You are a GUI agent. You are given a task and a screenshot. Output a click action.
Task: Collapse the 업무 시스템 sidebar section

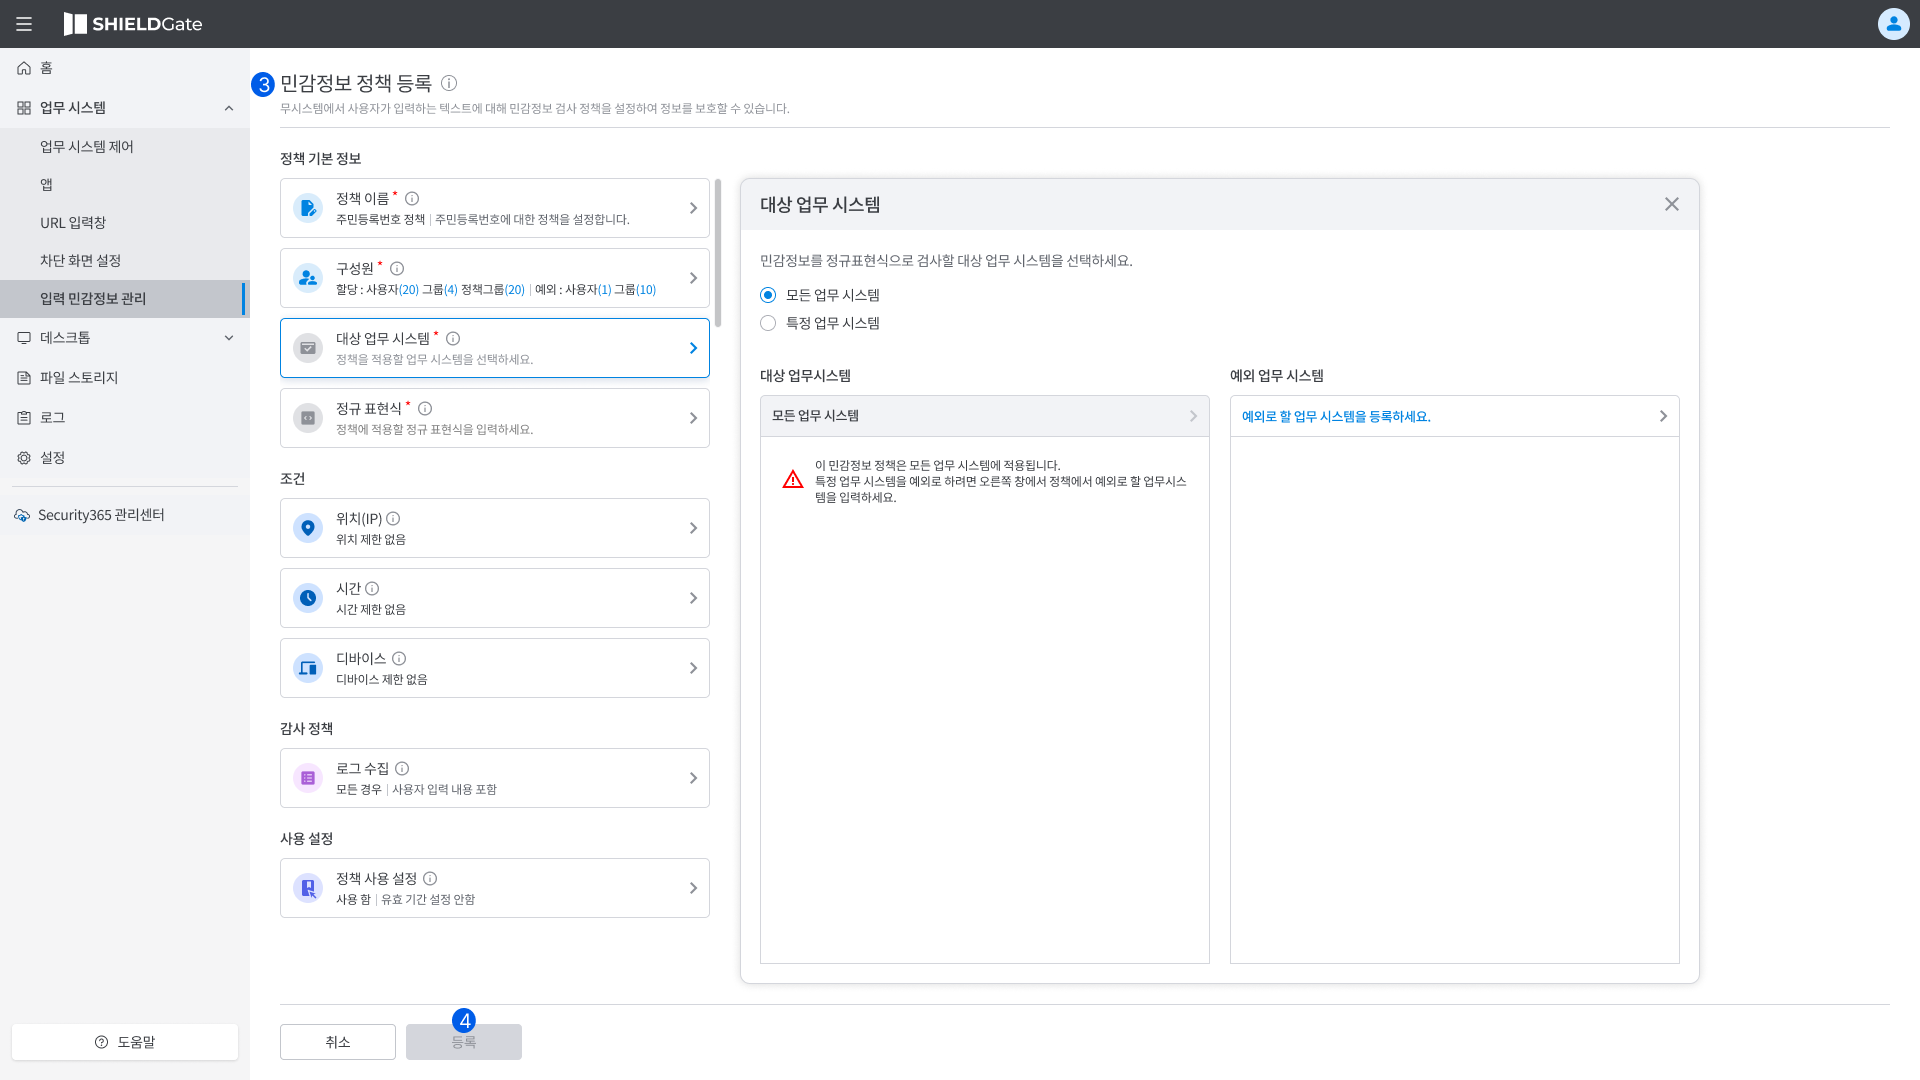229,108
